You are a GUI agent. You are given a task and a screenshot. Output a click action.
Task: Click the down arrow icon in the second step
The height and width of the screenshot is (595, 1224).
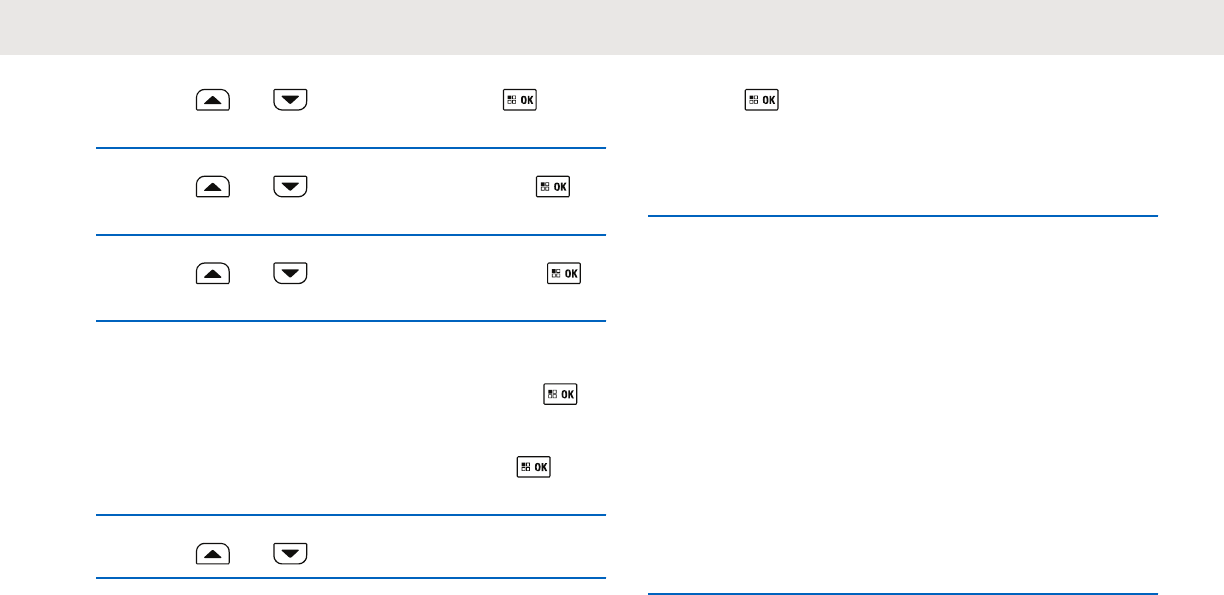click(291, 186)
